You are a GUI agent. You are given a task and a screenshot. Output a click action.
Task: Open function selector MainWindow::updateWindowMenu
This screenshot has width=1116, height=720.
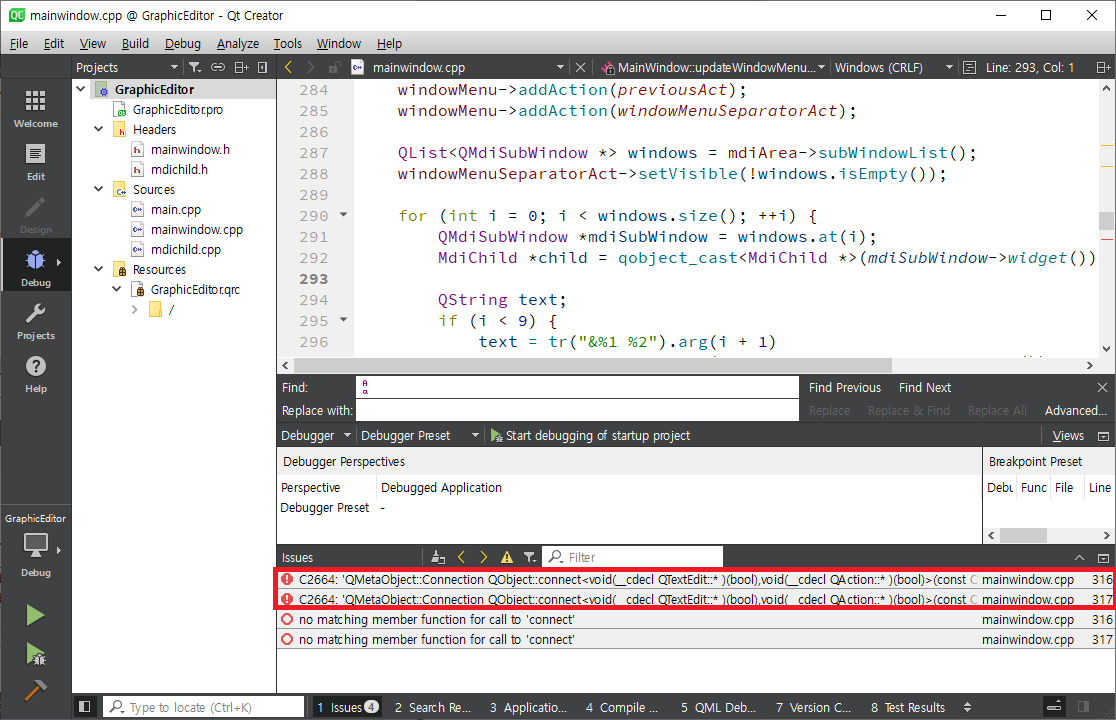coord(713,67)
